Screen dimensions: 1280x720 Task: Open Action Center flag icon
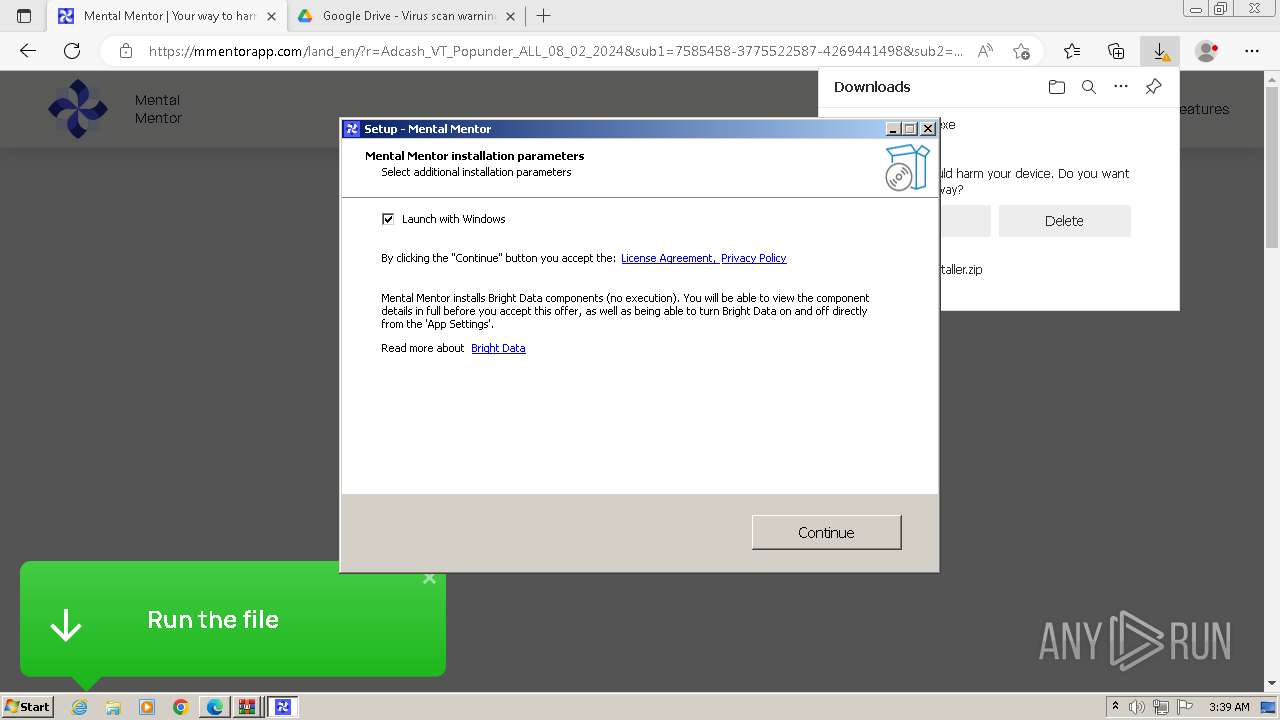pyautogui.click(x=1185, y=707)
